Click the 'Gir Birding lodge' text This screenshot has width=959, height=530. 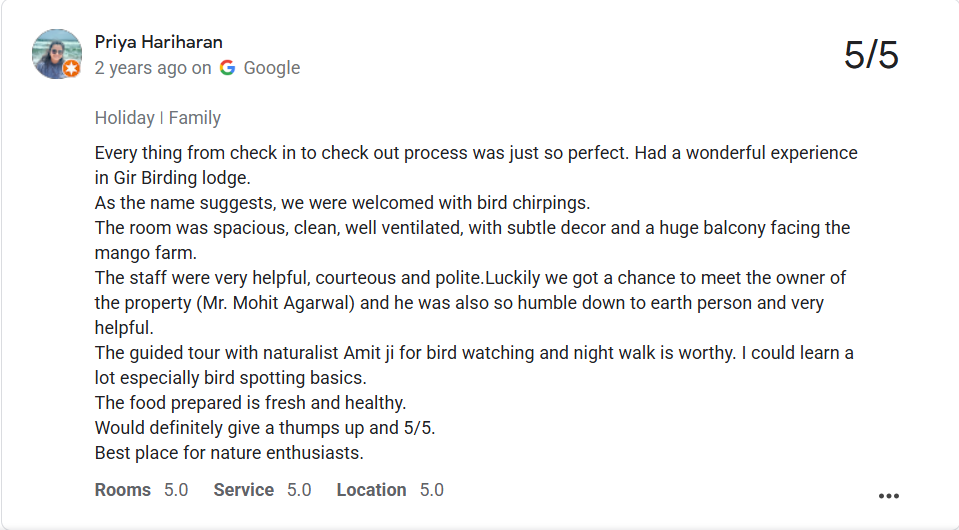pos(182,177)
